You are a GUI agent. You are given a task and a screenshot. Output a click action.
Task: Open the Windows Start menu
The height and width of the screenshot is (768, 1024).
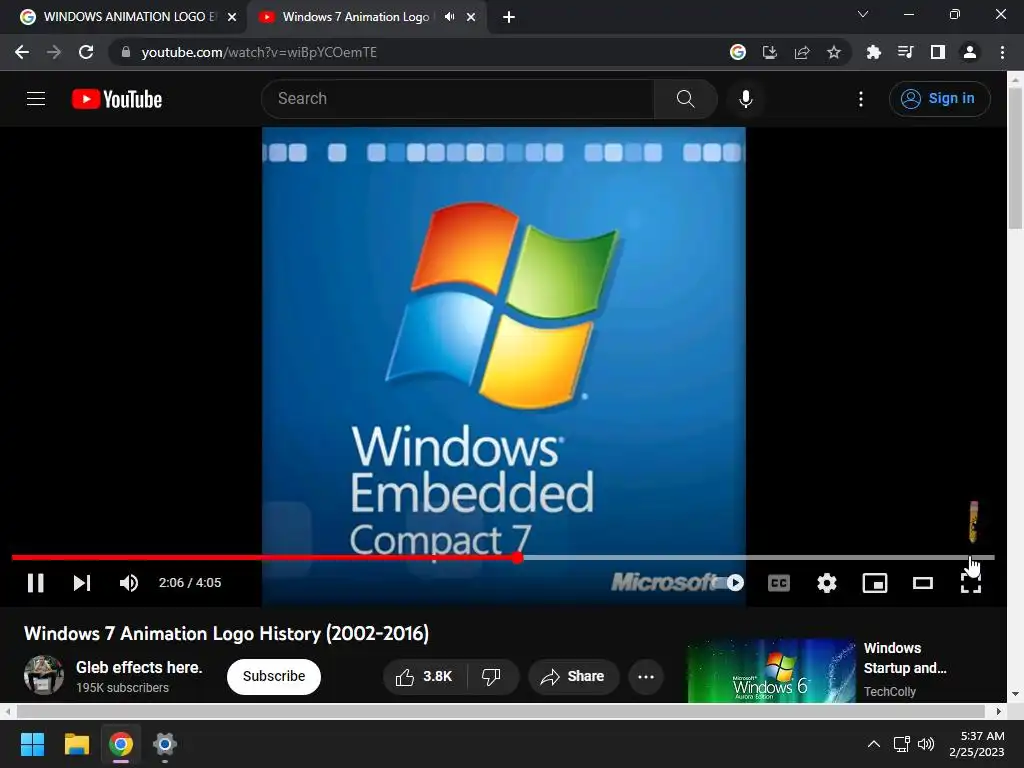[32, 744]
